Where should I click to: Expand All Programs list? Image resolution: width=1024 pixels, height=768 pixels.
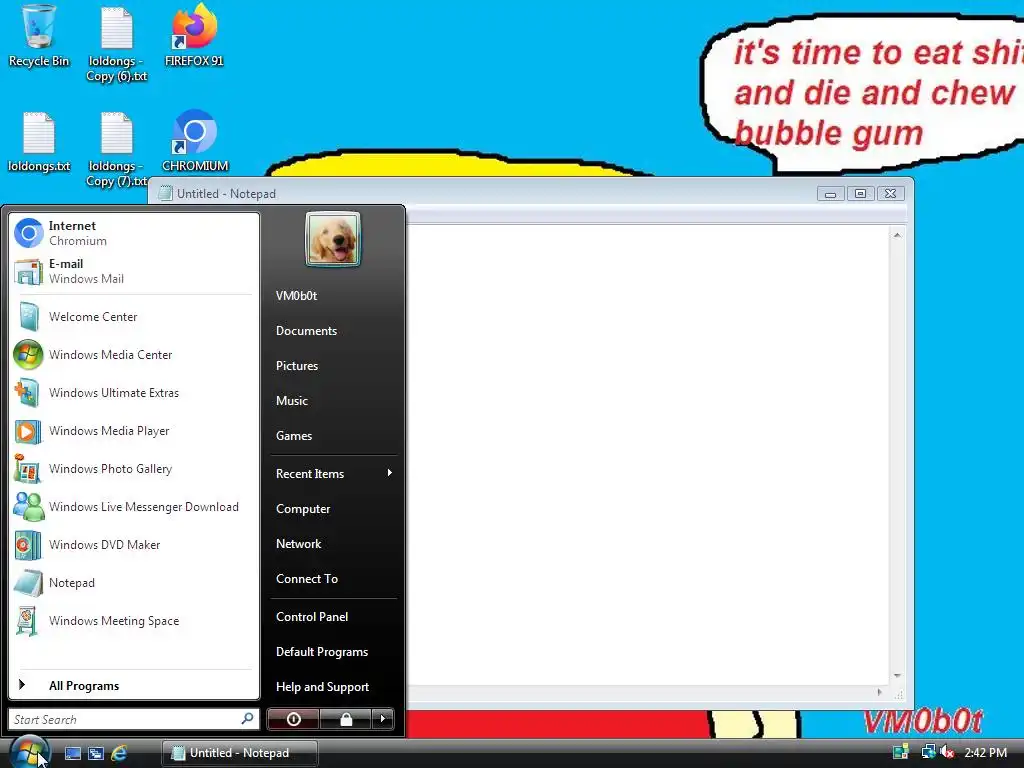pos(133,685)
